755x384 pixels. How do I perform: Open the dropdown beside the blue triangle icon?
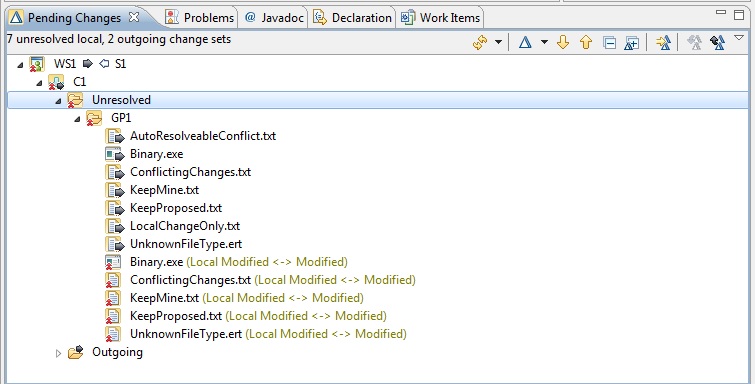tap(544, 42)
